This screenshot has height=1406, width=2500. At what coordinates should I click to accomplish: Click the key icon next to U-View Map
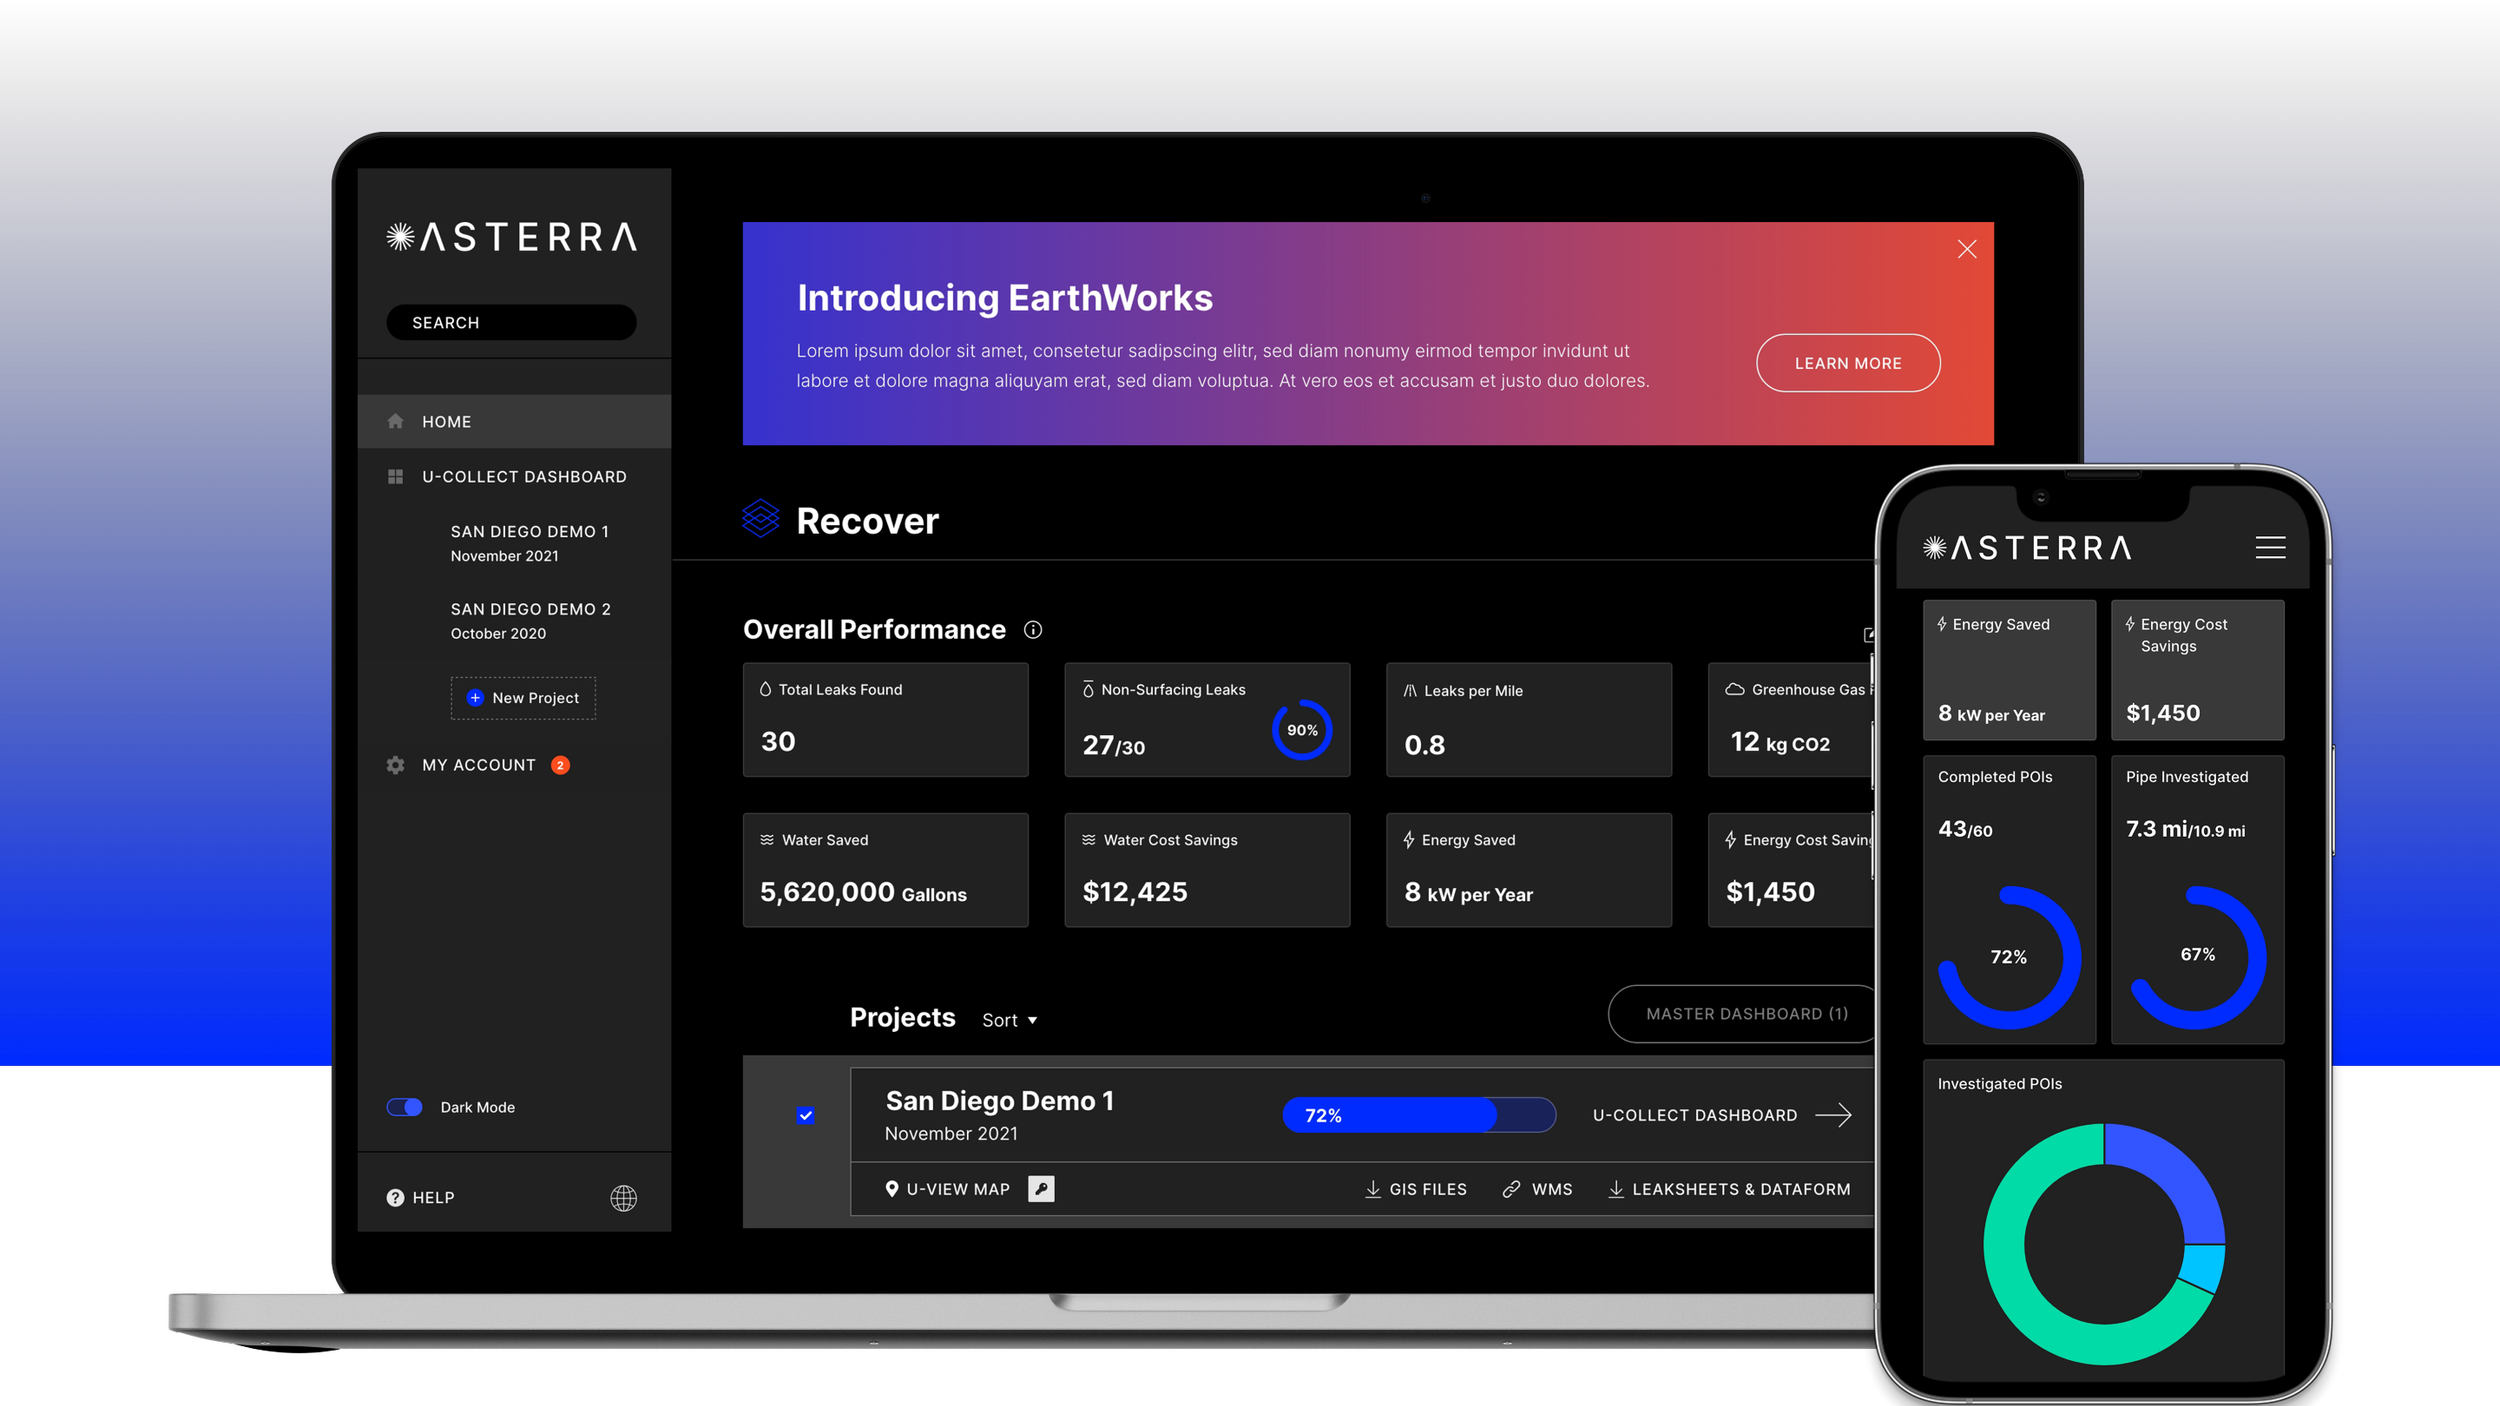tap(1042, 1189)
